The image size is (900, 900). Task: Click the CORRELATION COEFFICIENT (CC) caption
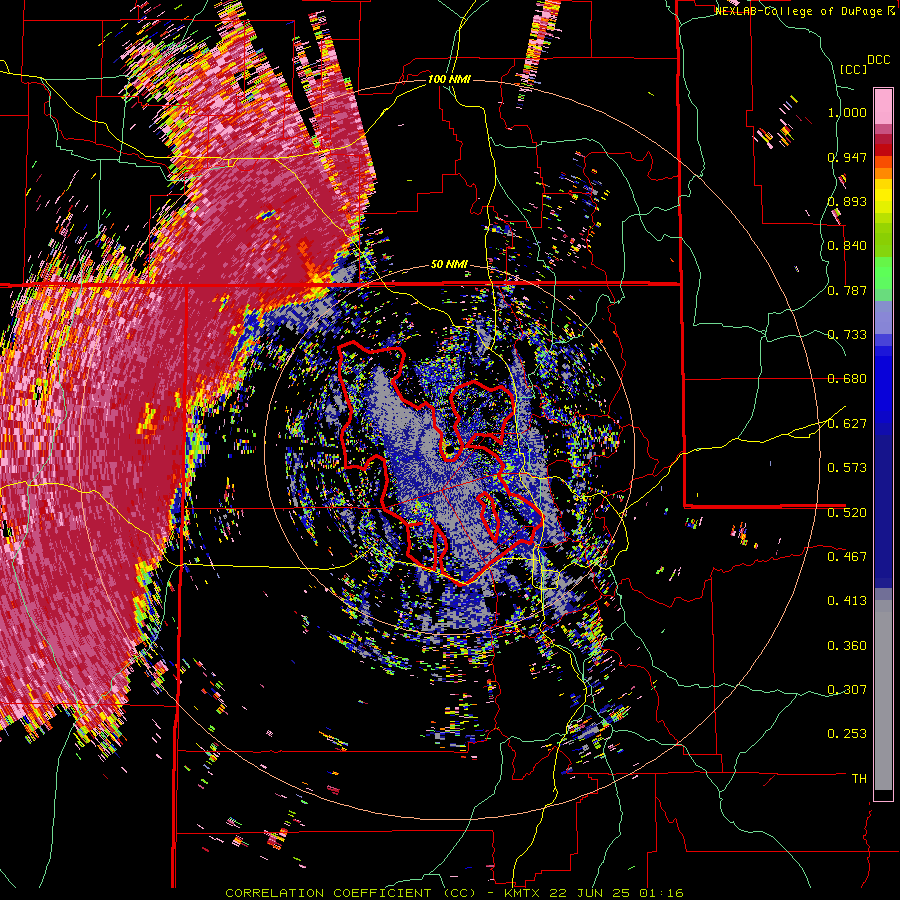(350, 893)
